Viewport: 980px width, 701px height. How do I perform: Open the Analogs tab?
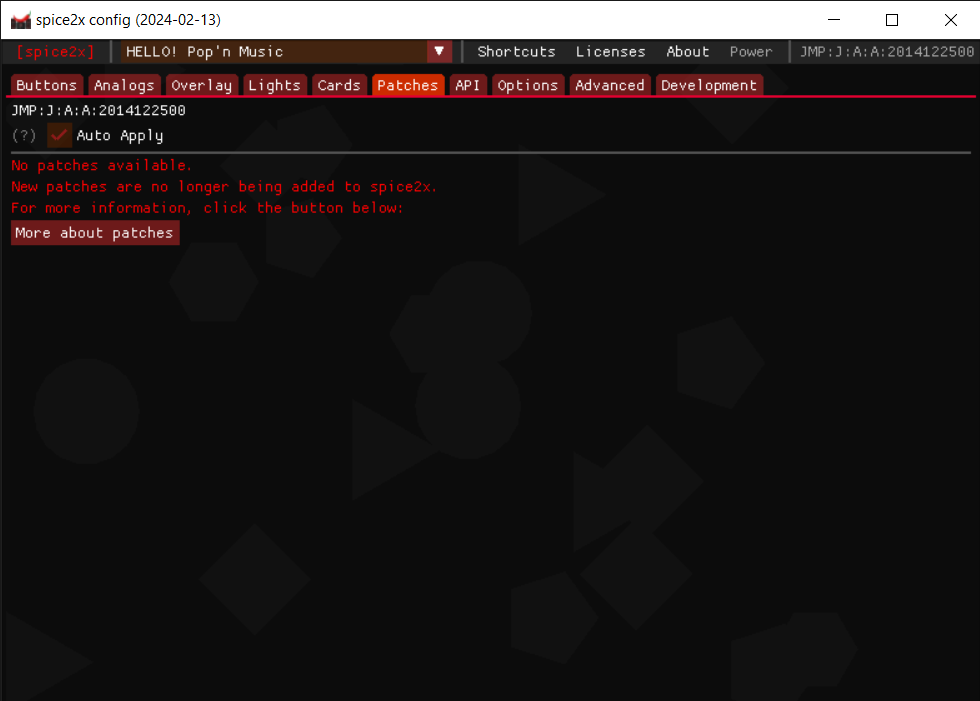[x=124, y=85]
